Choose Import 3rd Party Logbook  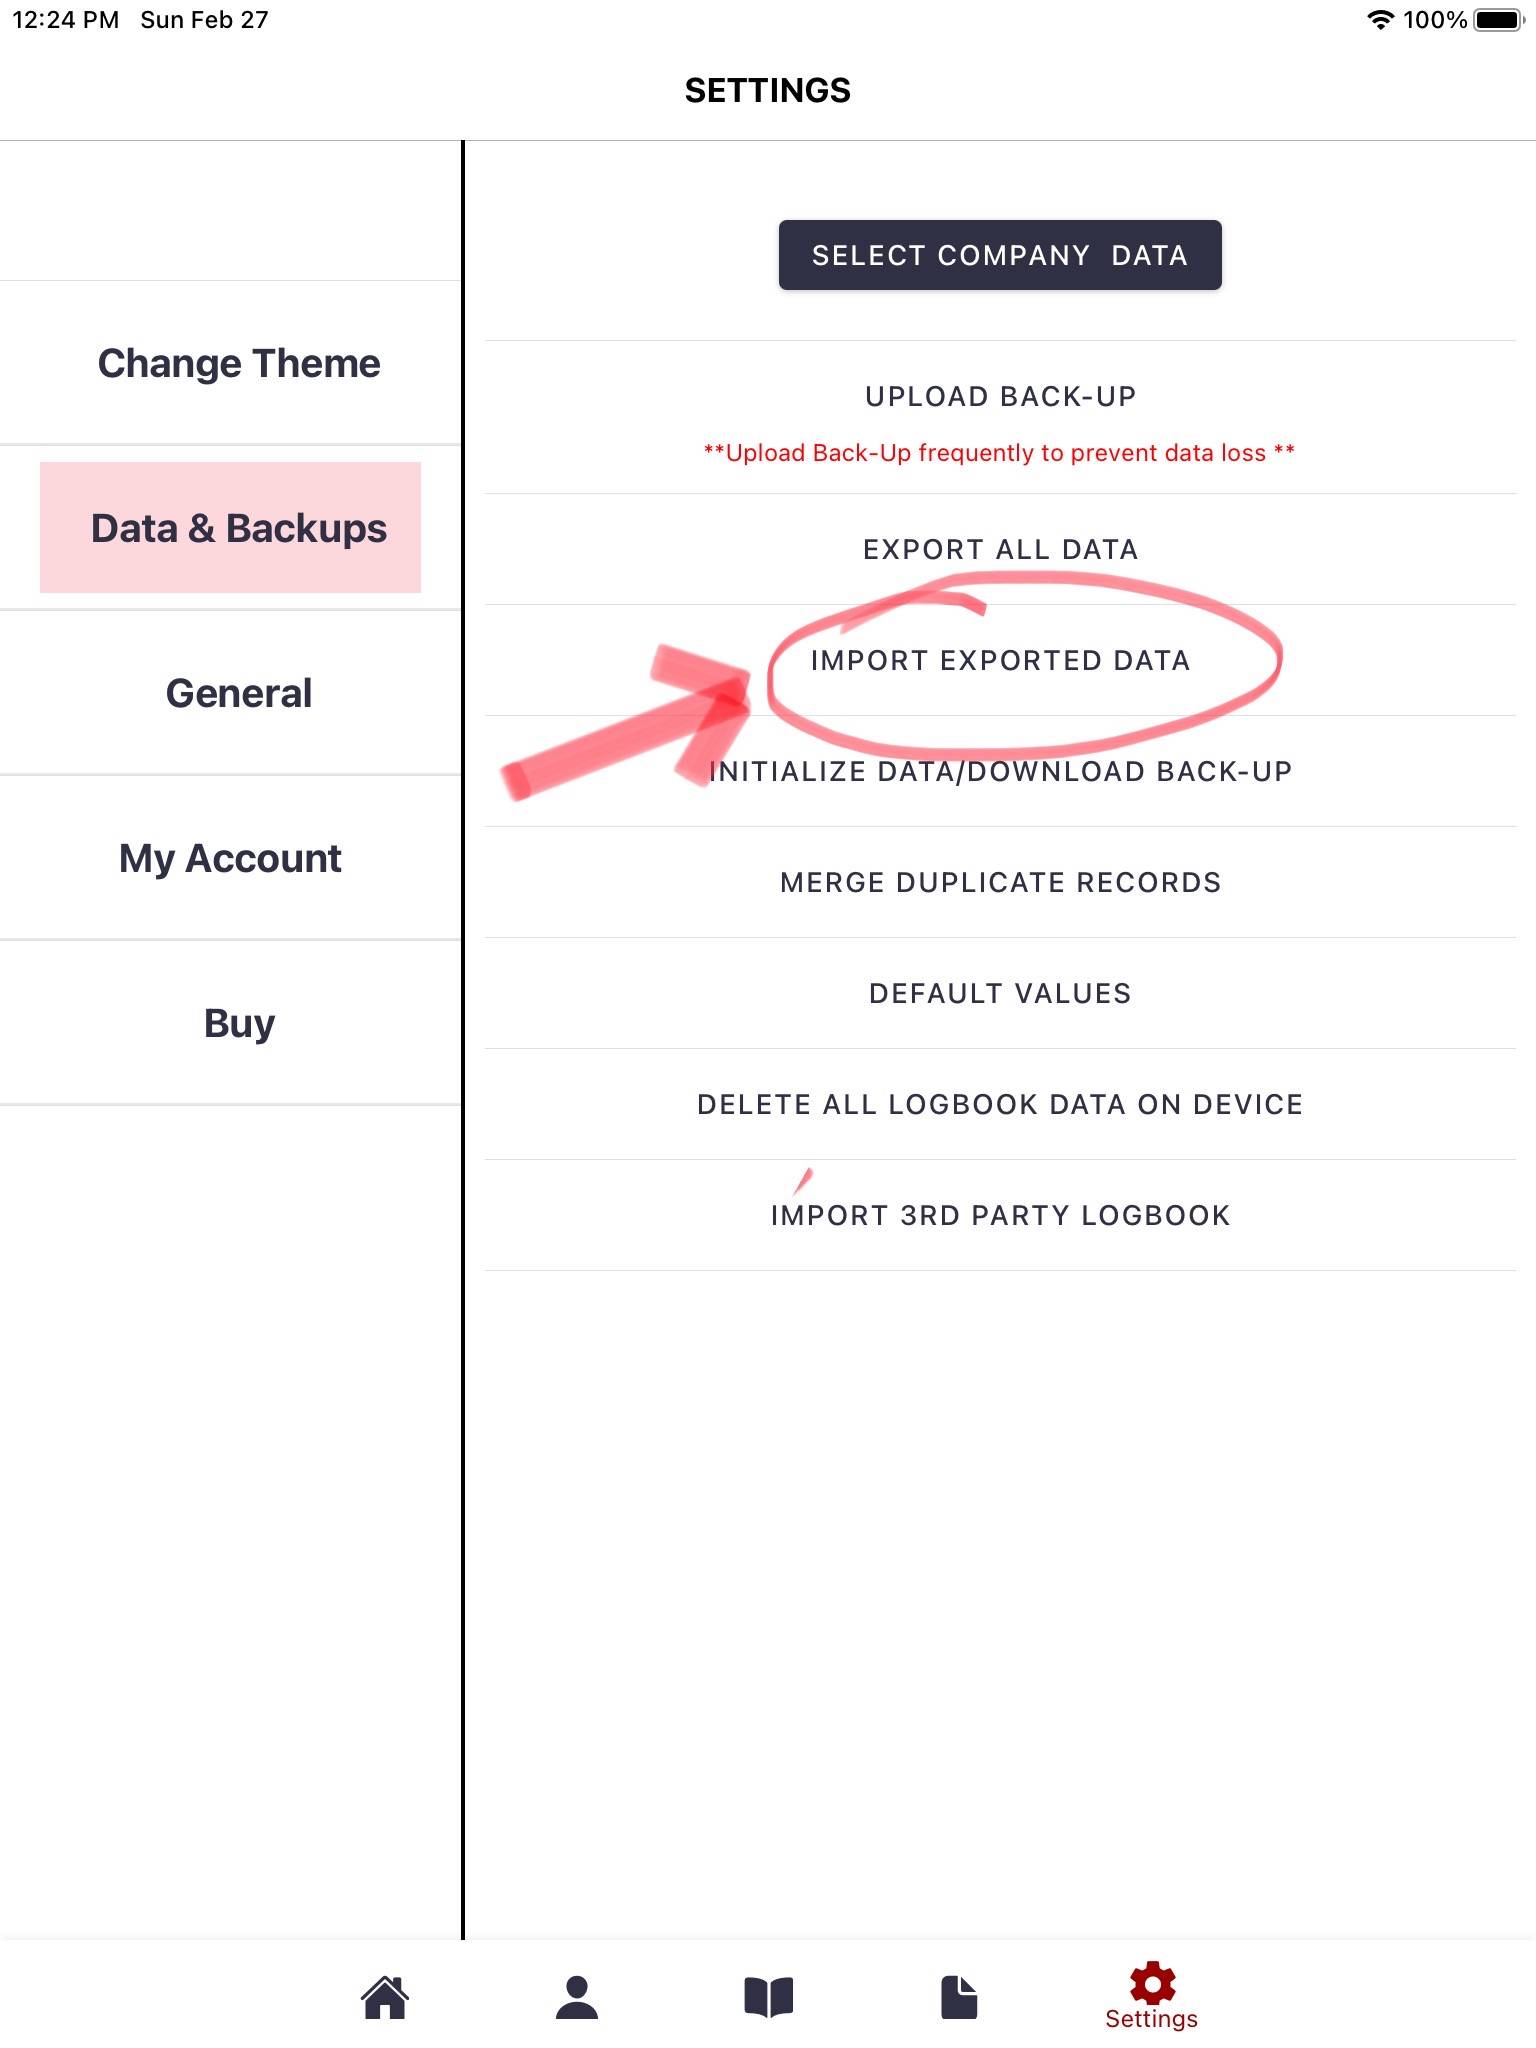pos(1000,1216)
